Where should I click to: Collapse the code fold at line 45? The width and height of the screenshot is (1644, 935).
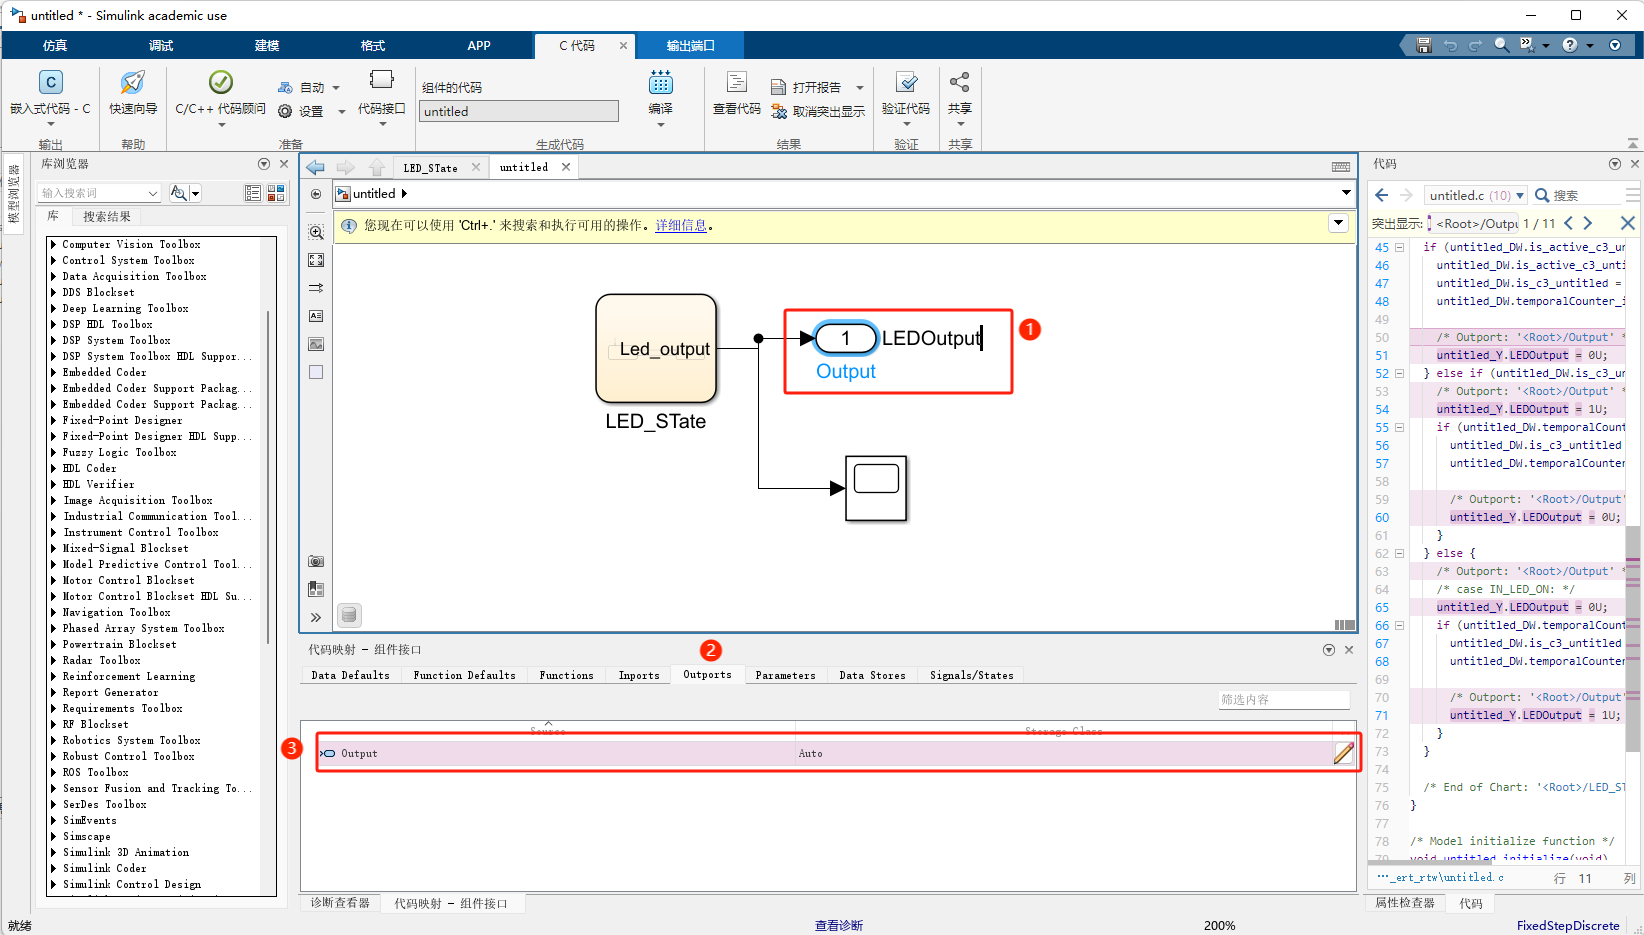click(x=1400, y=247)
